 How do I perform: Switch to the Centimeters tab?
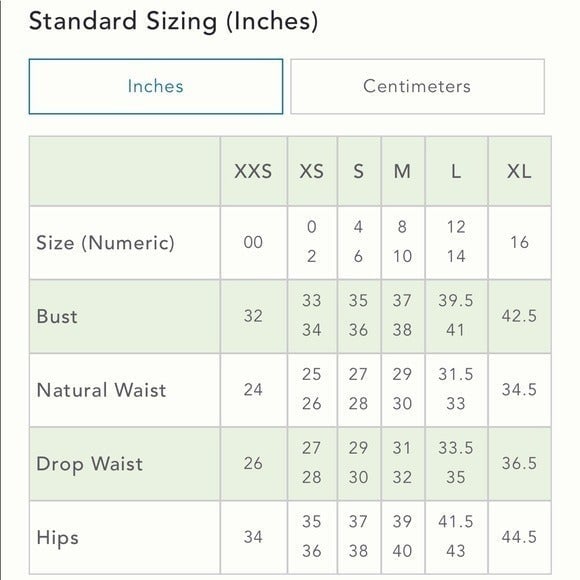click(x=417, y=87)
